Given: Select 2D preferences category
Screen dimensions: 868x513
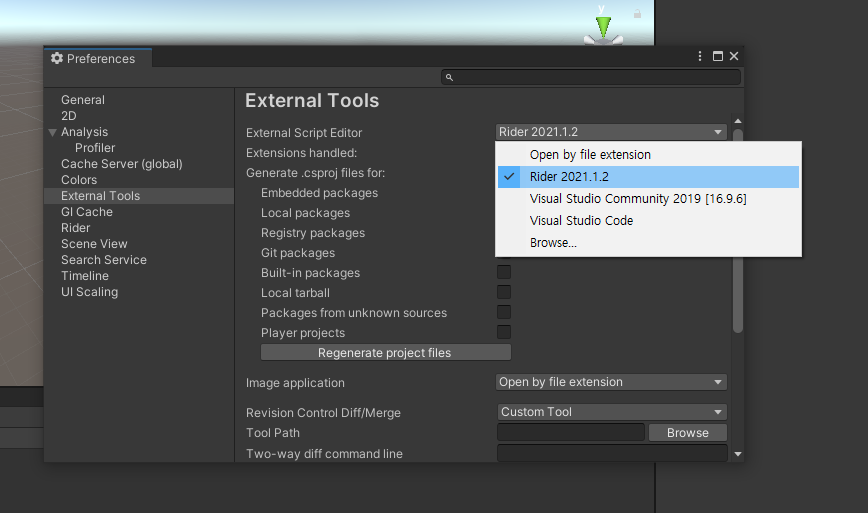Looking at the screenshot, I should [x=69, y=116].
